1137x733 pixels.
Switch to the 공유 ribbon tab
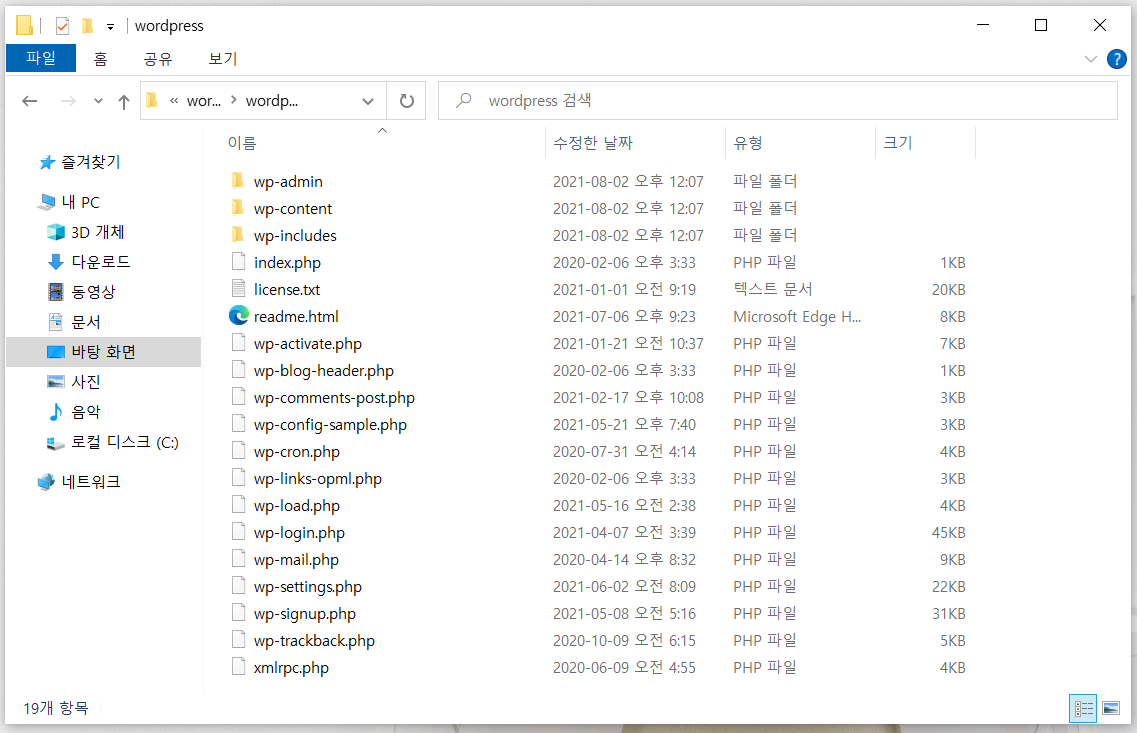(x=158, y=59)
